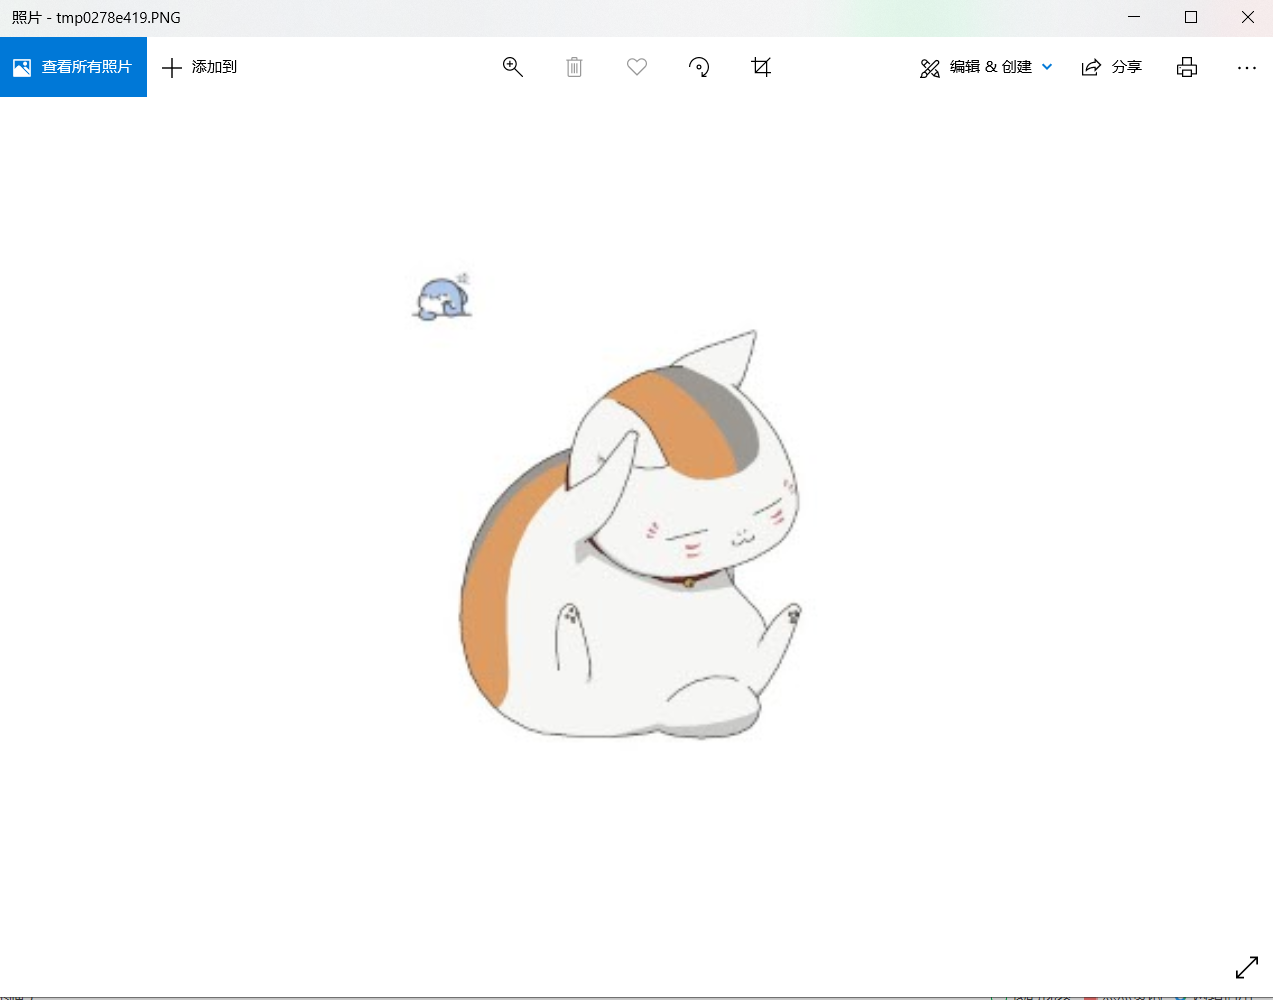The width and height of the screenshot is (1273, 1000).
Task: Expand the Edit & Create dropdown
Action: pos(986,67)
